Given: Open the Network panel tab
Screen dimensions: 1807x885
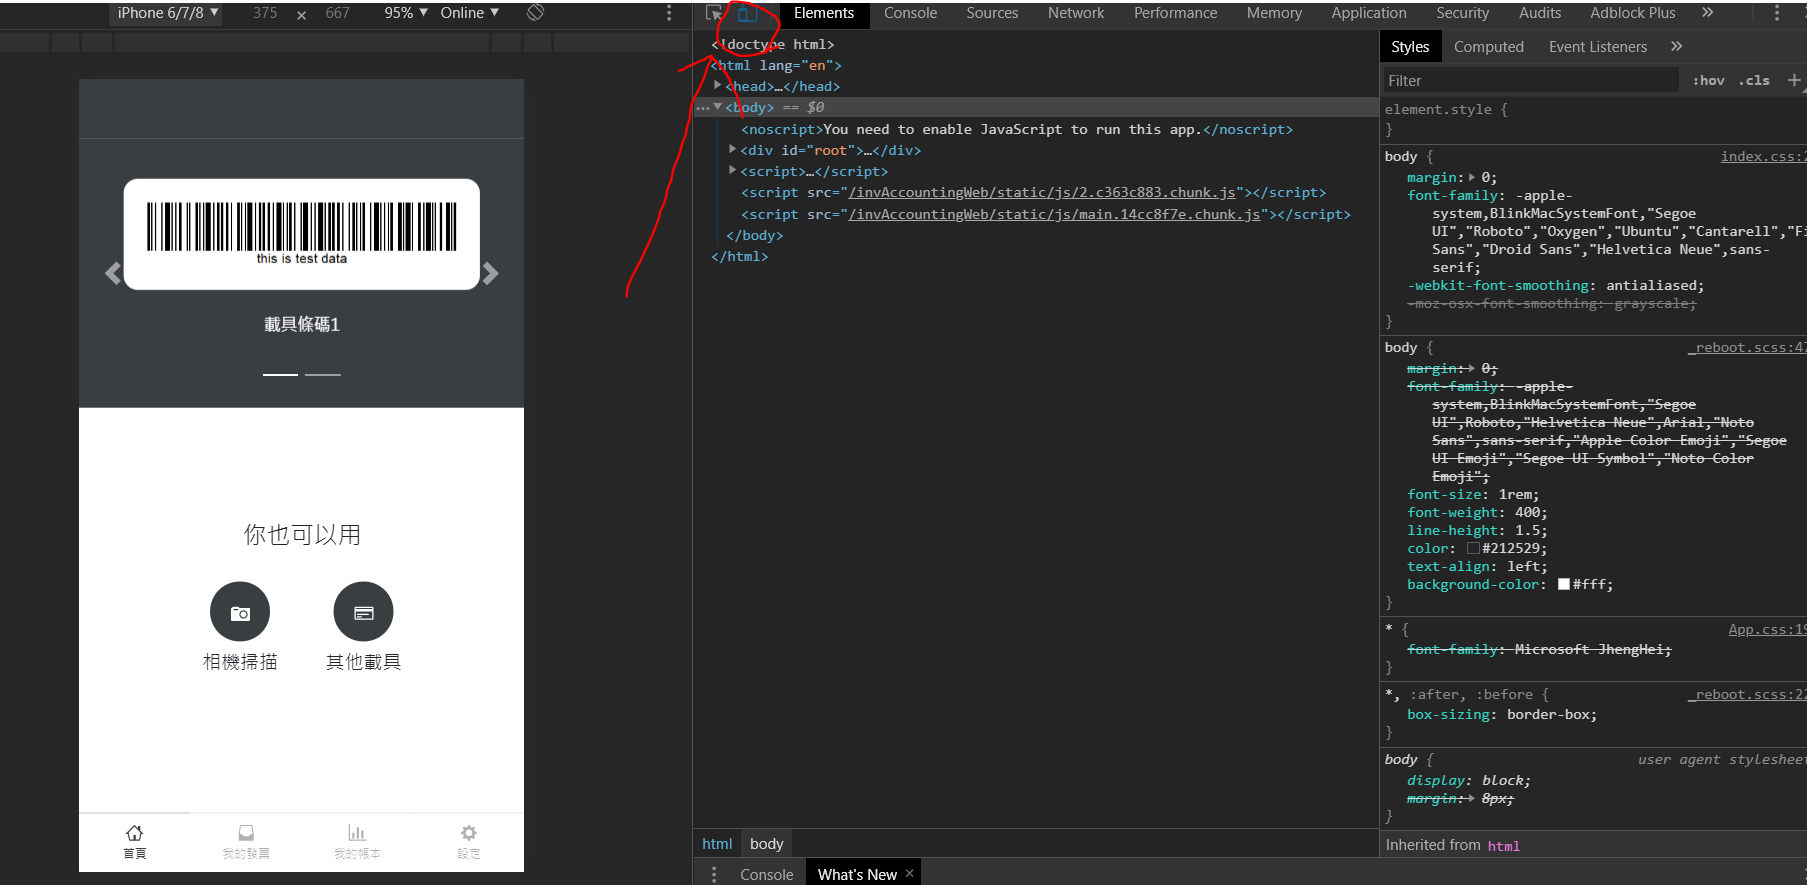Looking at the screenshot, I should (1076, 13).
